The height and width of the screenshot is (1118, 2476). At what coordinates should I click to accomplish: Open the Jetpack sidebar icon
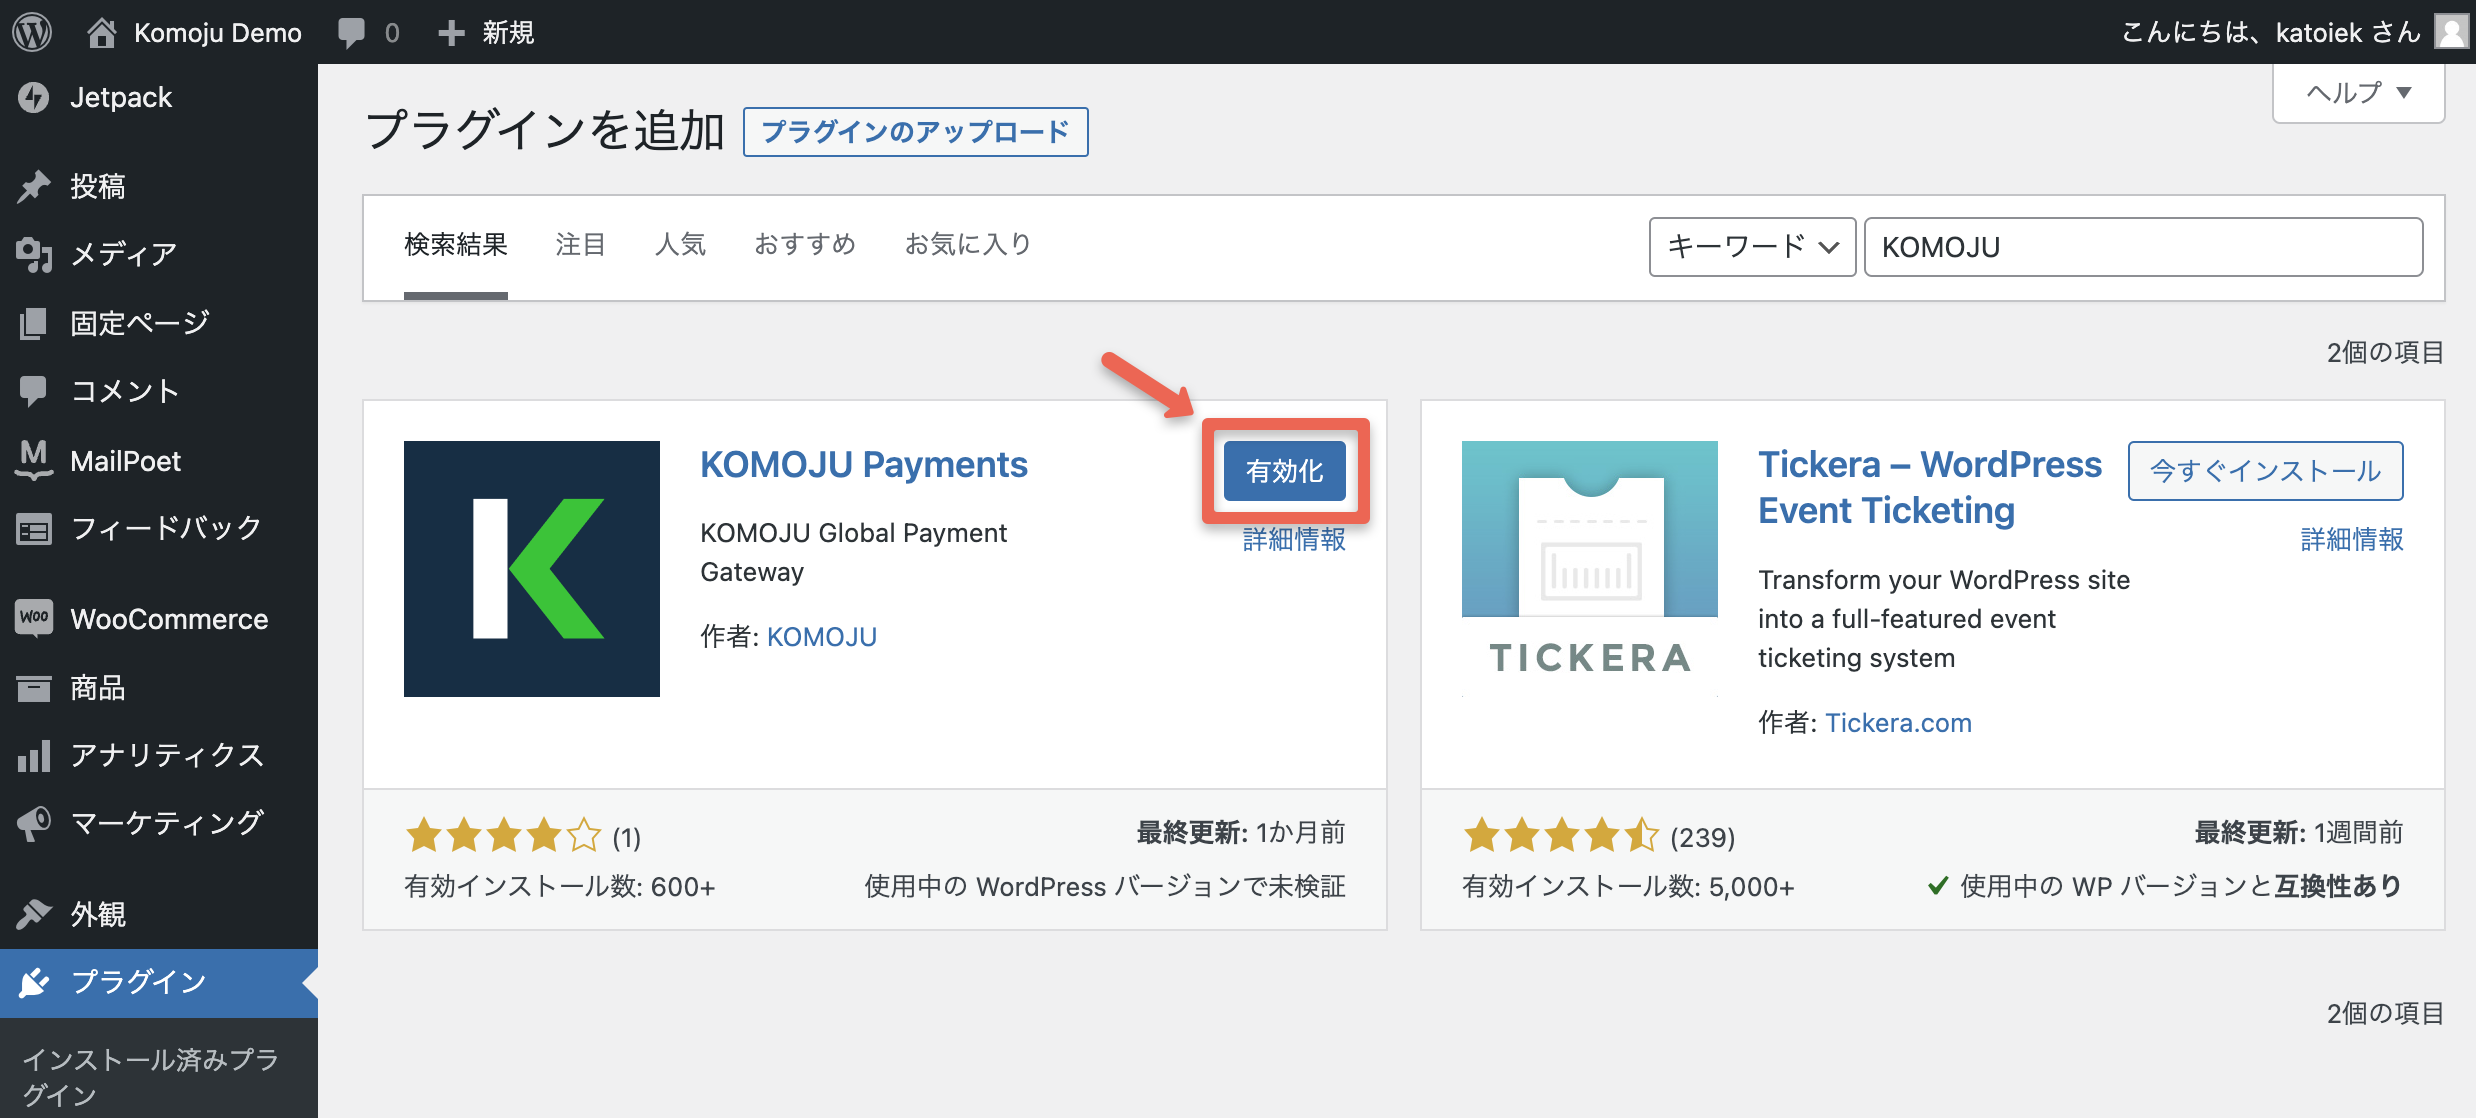[x=34, y=98]
